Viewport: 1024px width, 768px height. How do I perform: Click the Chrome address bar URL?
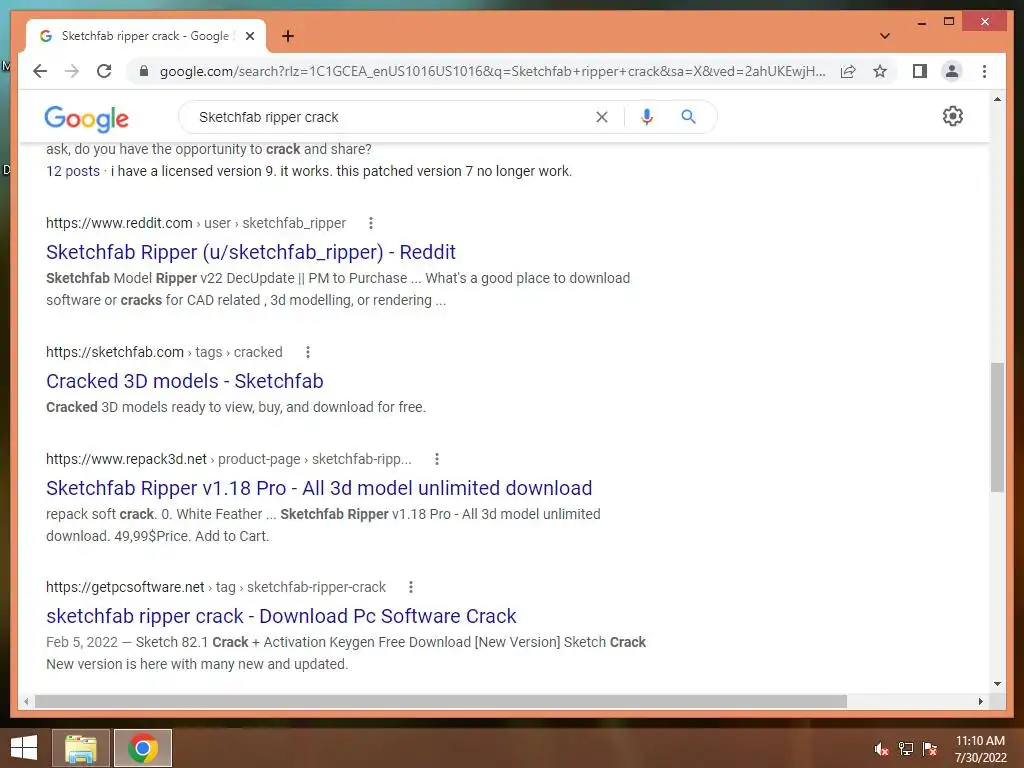(x=492, y=71)
